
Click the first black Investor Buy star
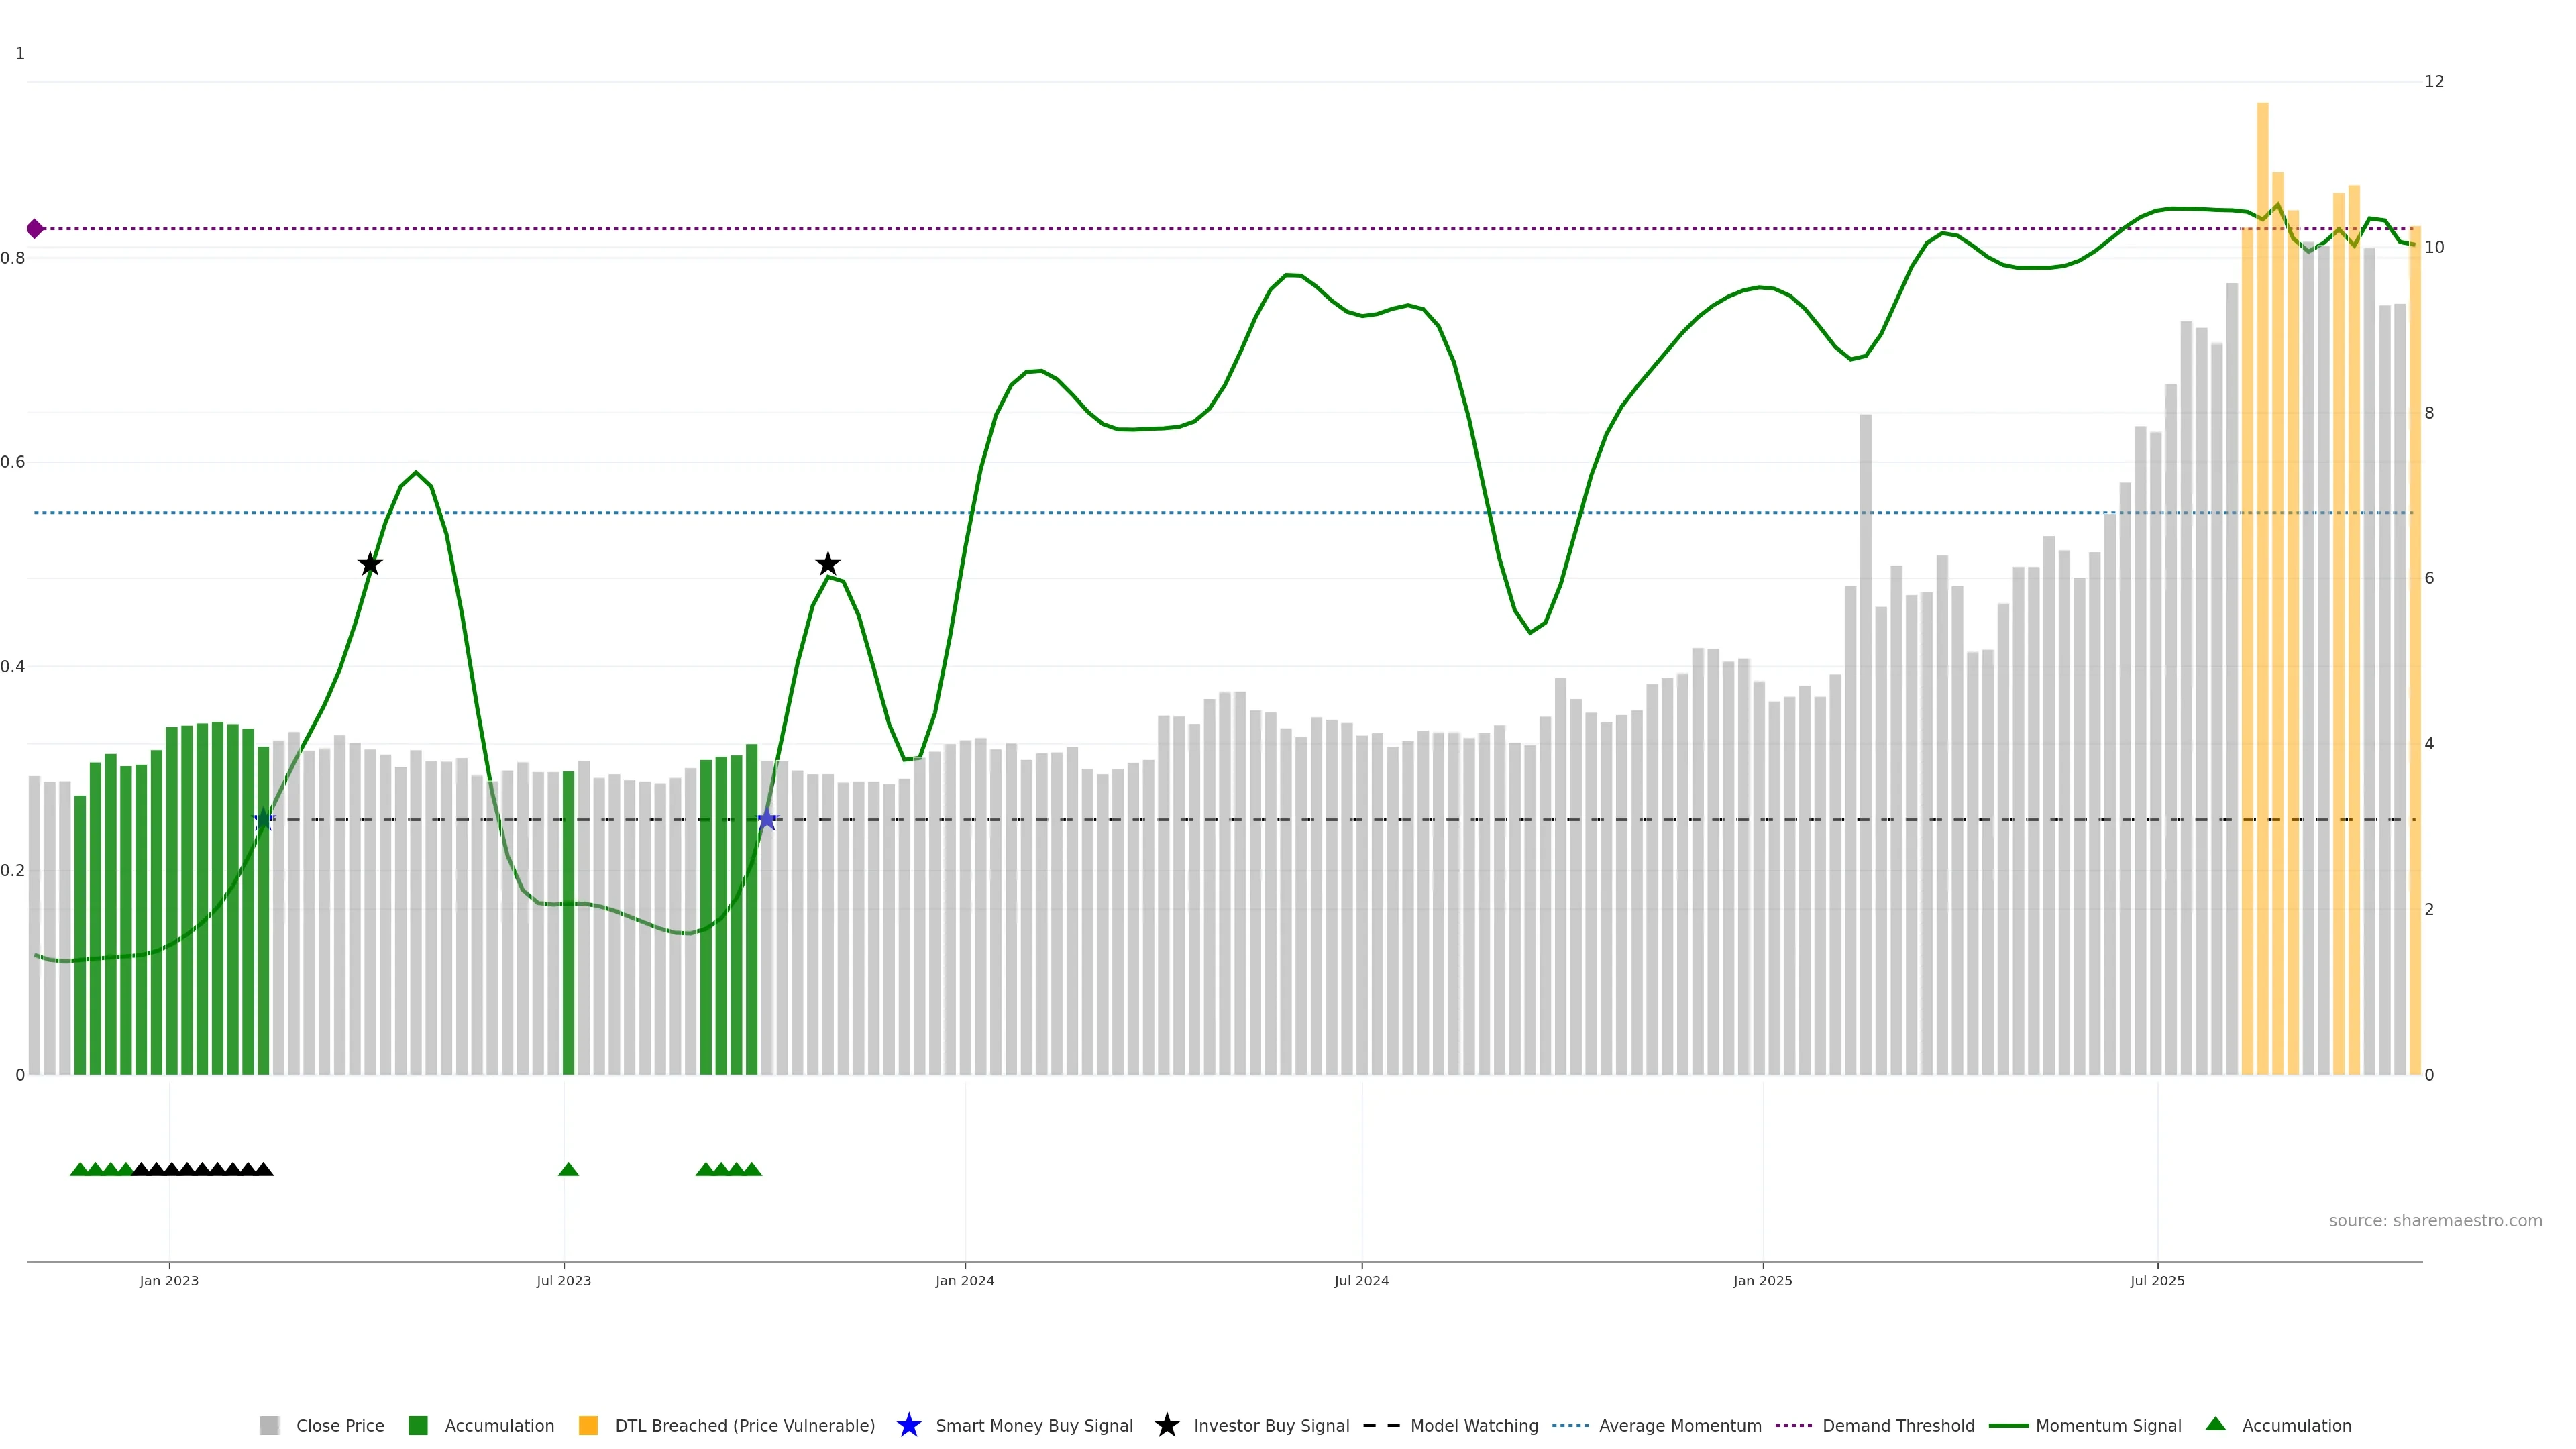pos(370,564)
